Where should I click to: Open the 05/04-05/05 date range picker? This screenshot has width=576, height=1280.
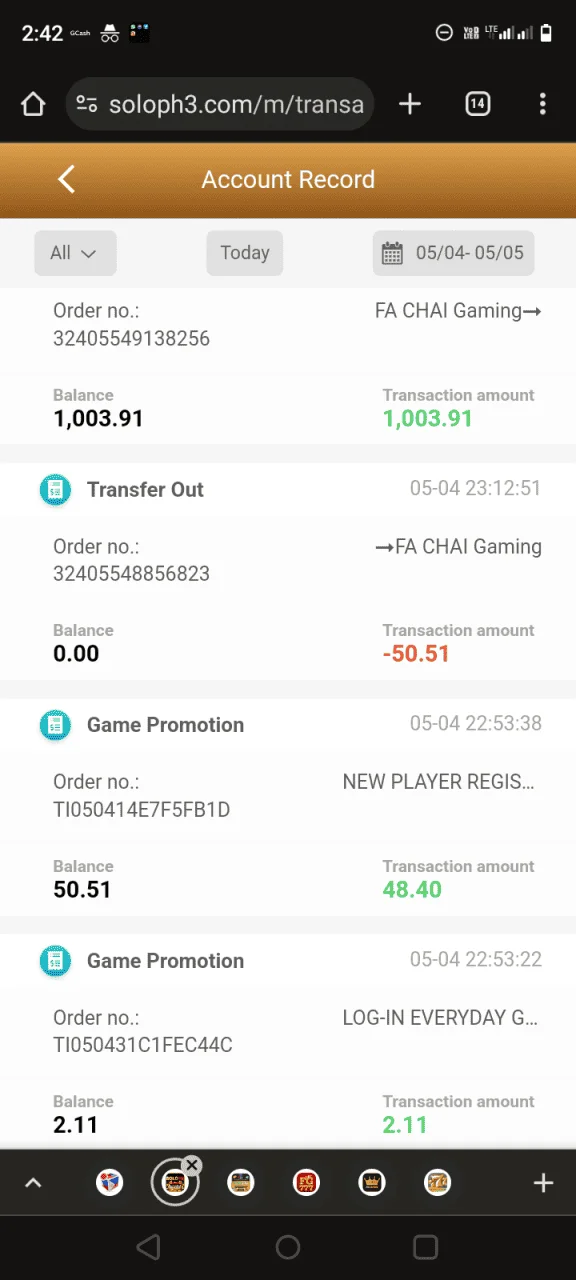coord(453,253)
